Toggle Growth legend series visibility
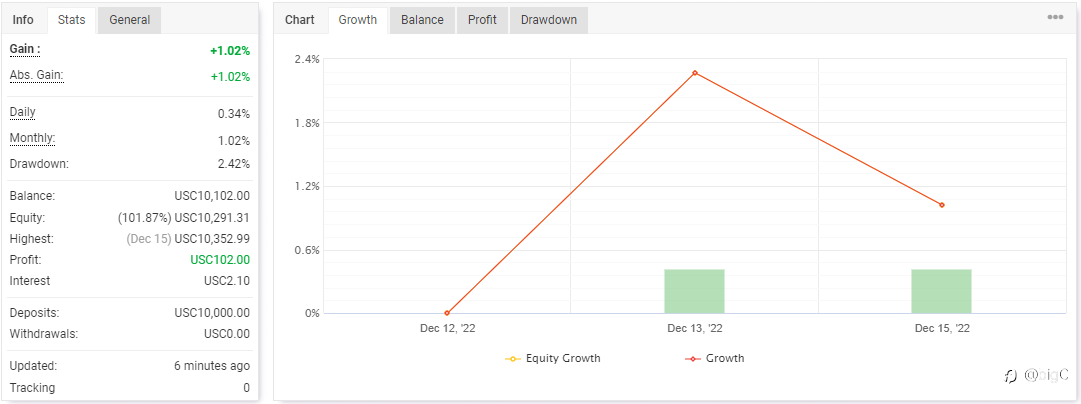1081x404 pixels. (x=714, y=358)
